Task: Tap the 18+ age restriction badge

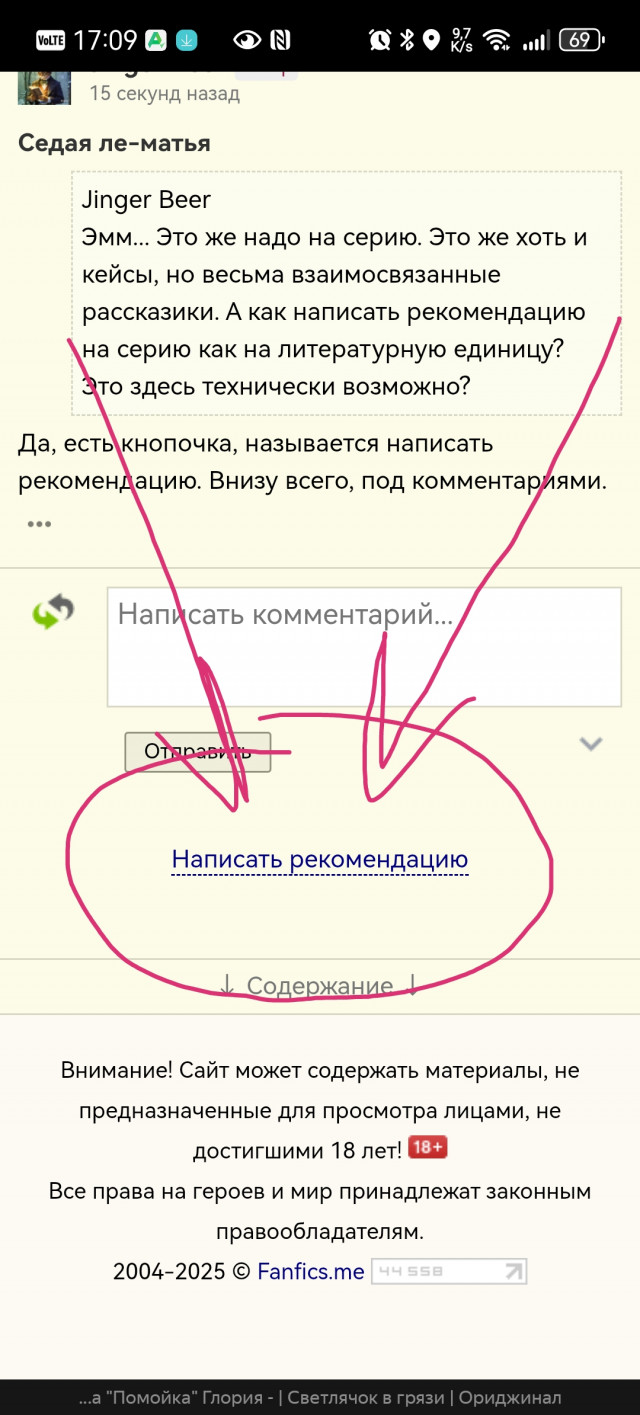Action: point(428,1148)
